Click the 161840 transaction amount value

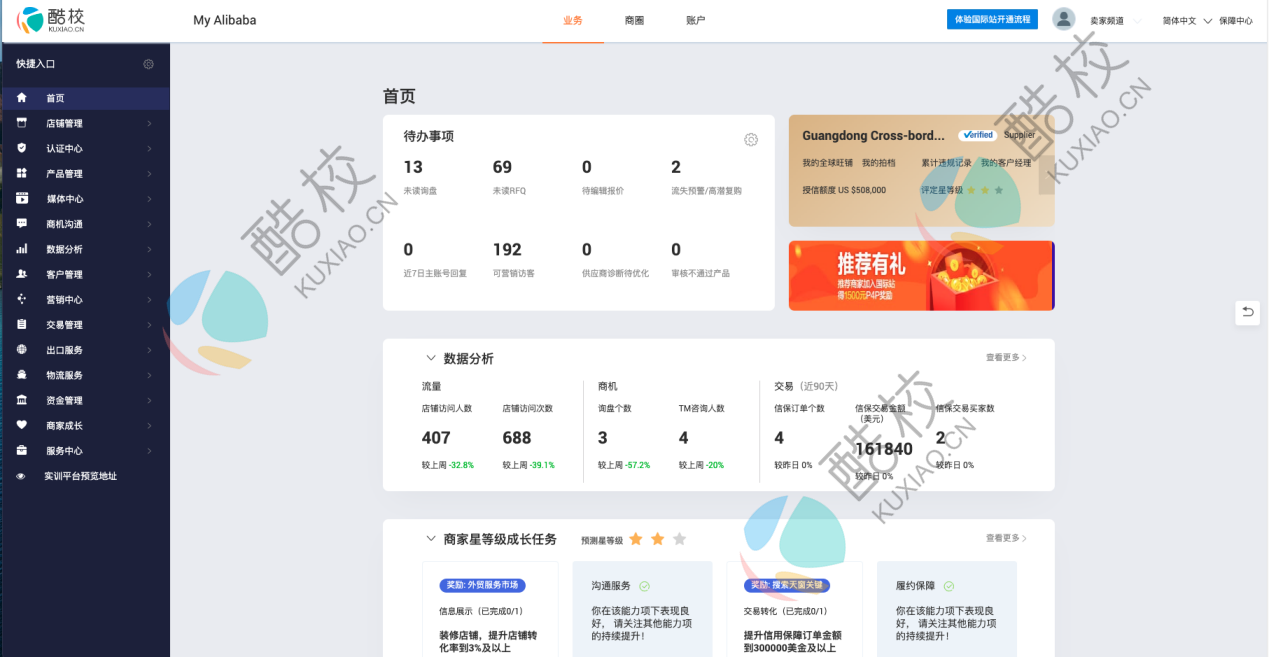pos(884,450)
